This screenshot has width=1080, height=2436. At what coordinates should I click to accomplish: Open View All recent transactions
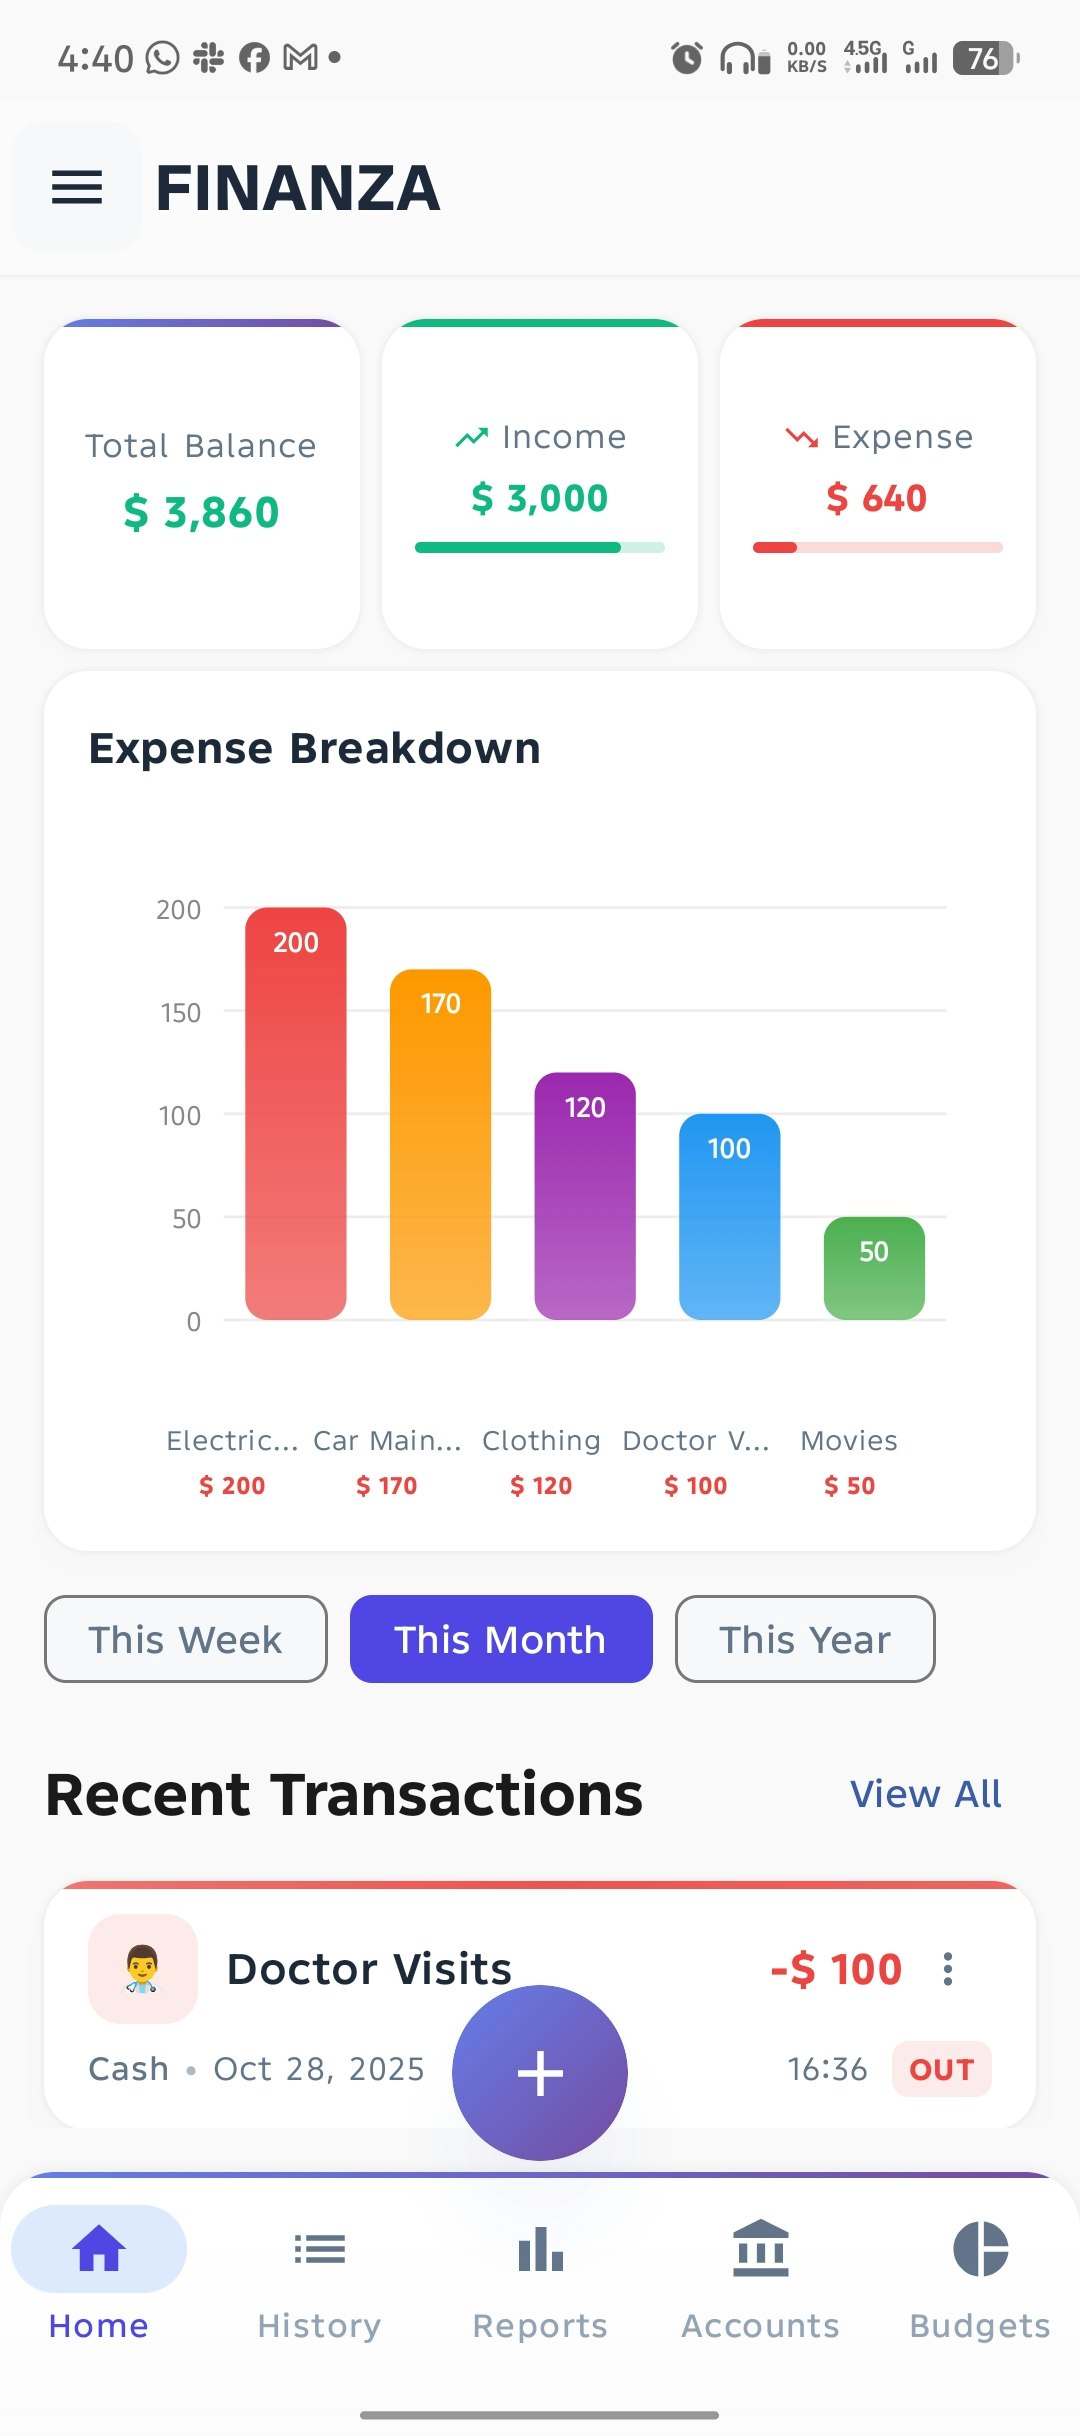924,1793
